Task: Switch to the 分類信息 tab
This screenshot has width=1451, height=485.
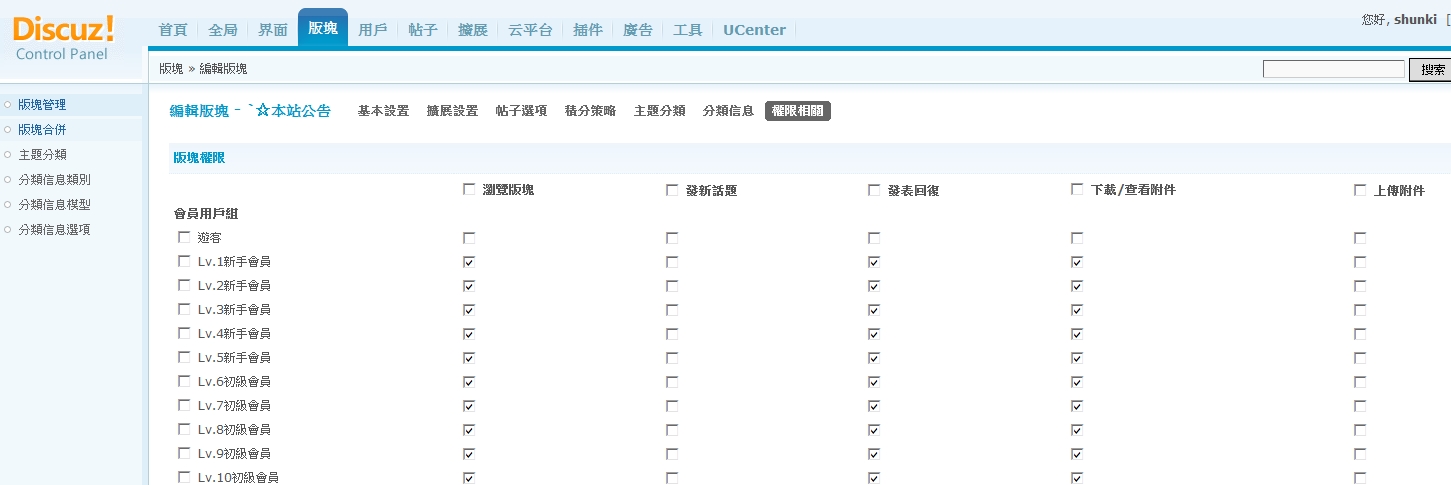Action: (x=728, y=111)
